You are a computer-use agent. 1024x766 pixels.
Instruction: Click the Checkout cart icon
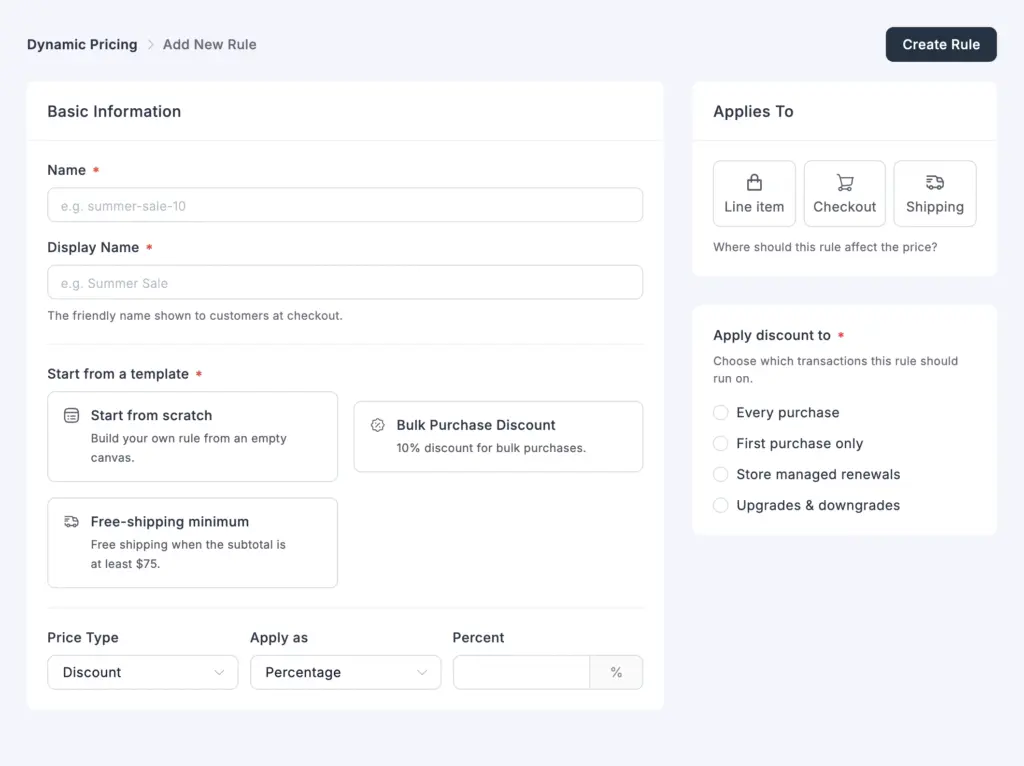tap(844, 182)
